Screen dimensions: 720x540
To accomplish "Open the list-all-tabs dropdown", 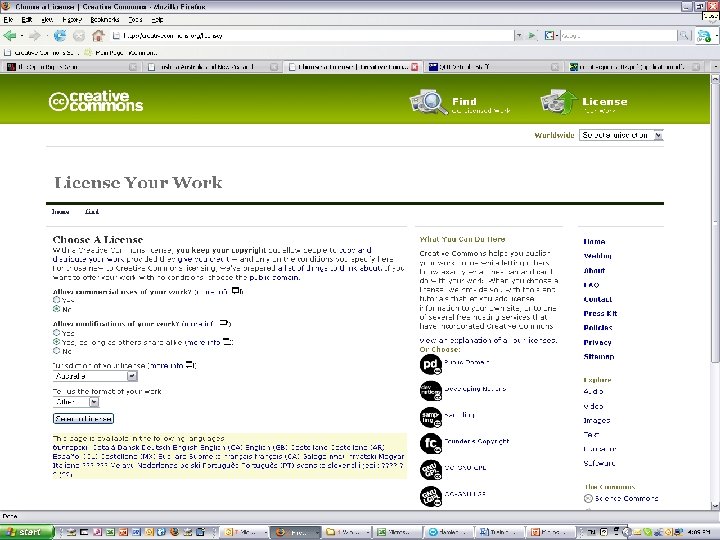I will (x=715, y=67).
